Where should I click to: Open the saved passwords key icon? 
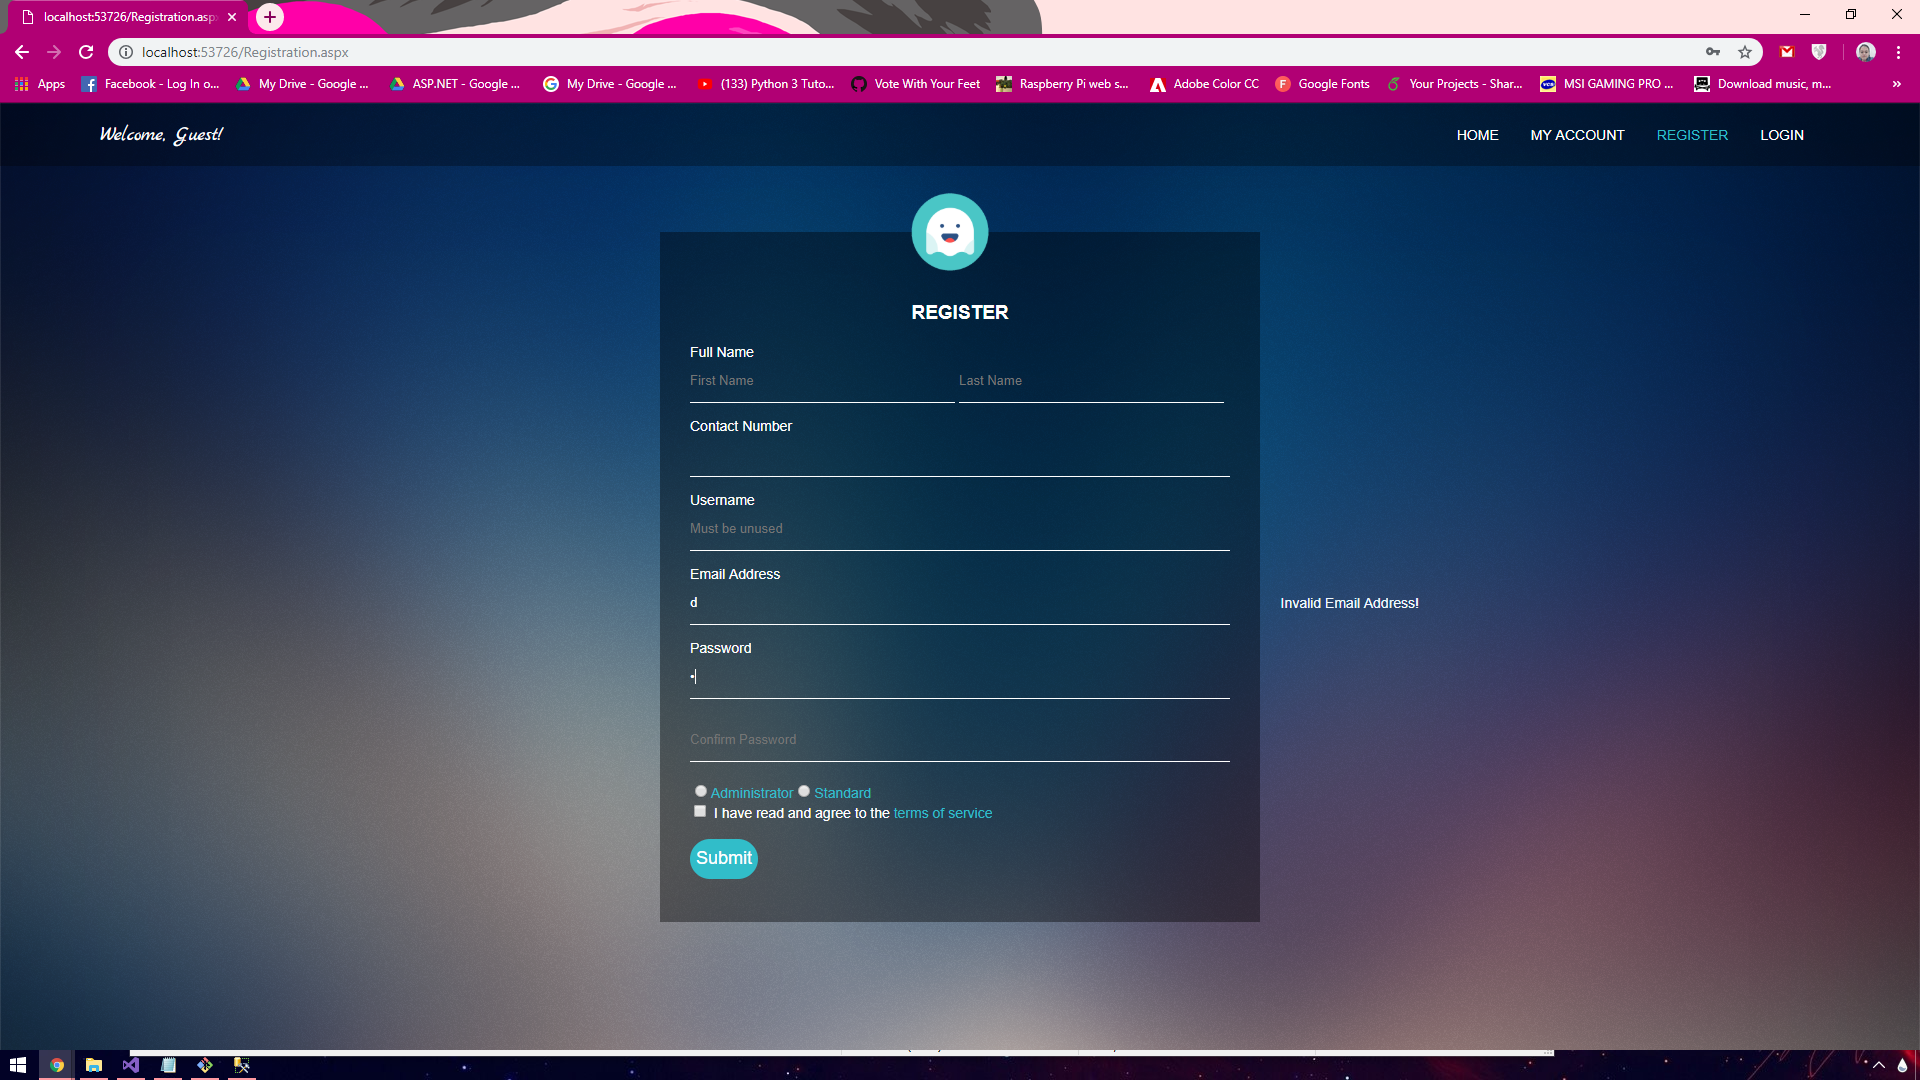[1713, 52]
